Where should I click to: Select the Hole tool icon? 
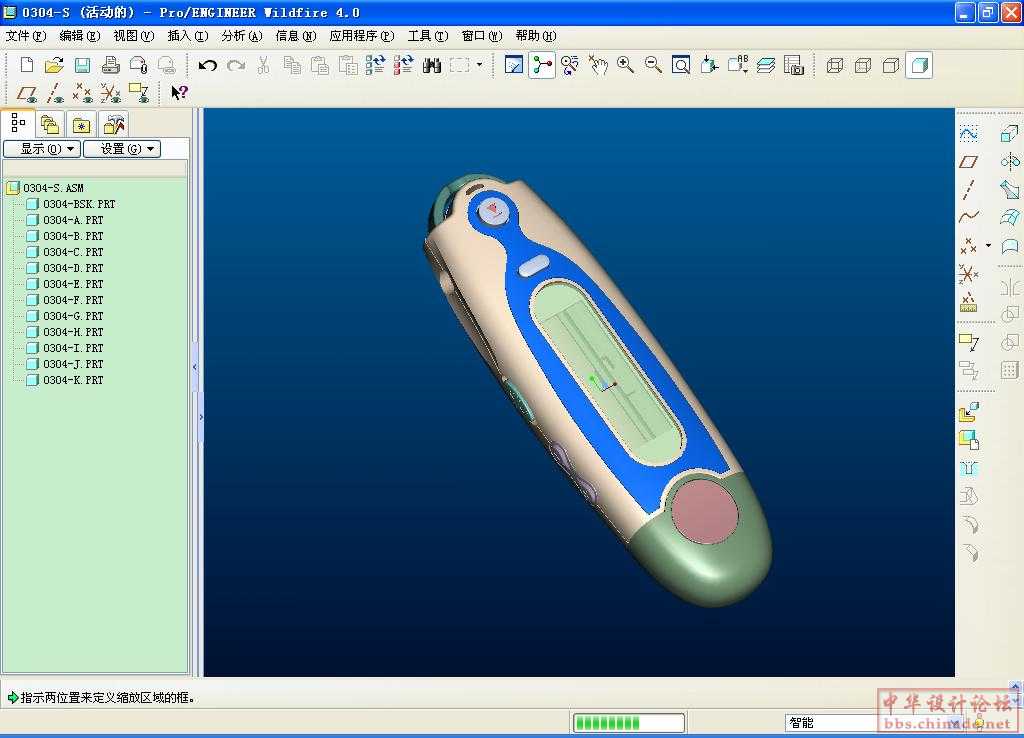pos(968,468)
